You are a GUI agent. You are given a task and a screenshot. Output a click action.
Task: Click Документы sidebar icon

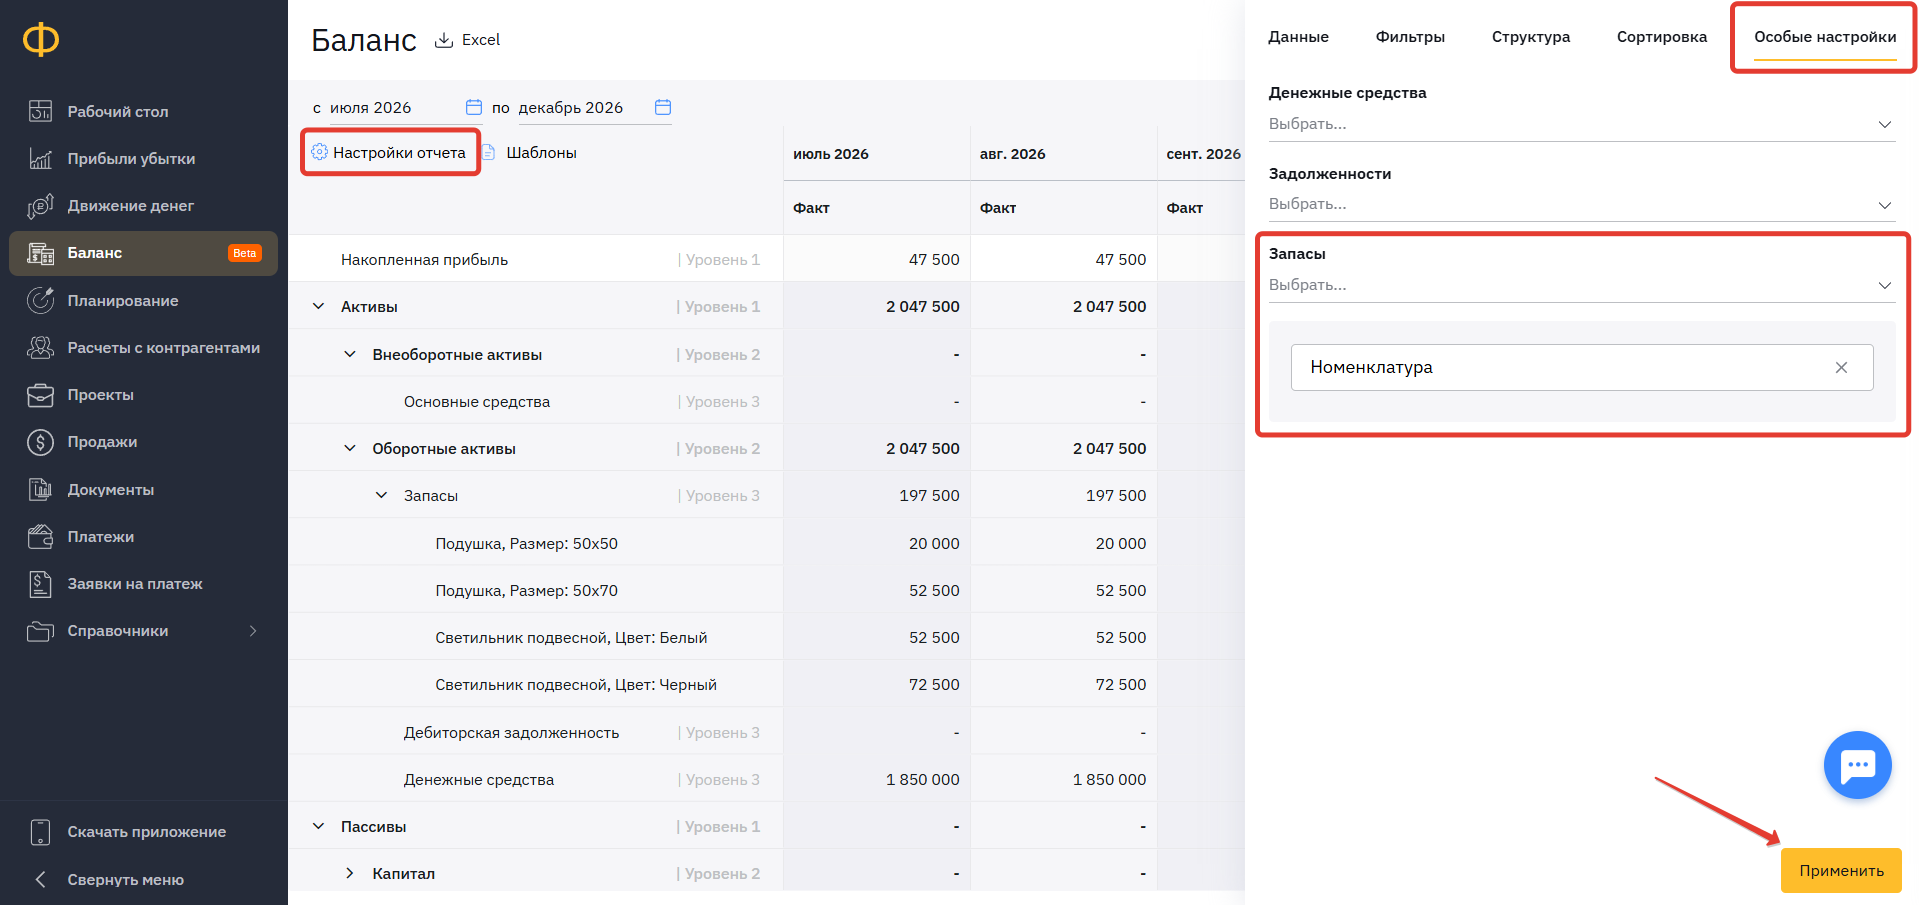(x=40, y=489)
